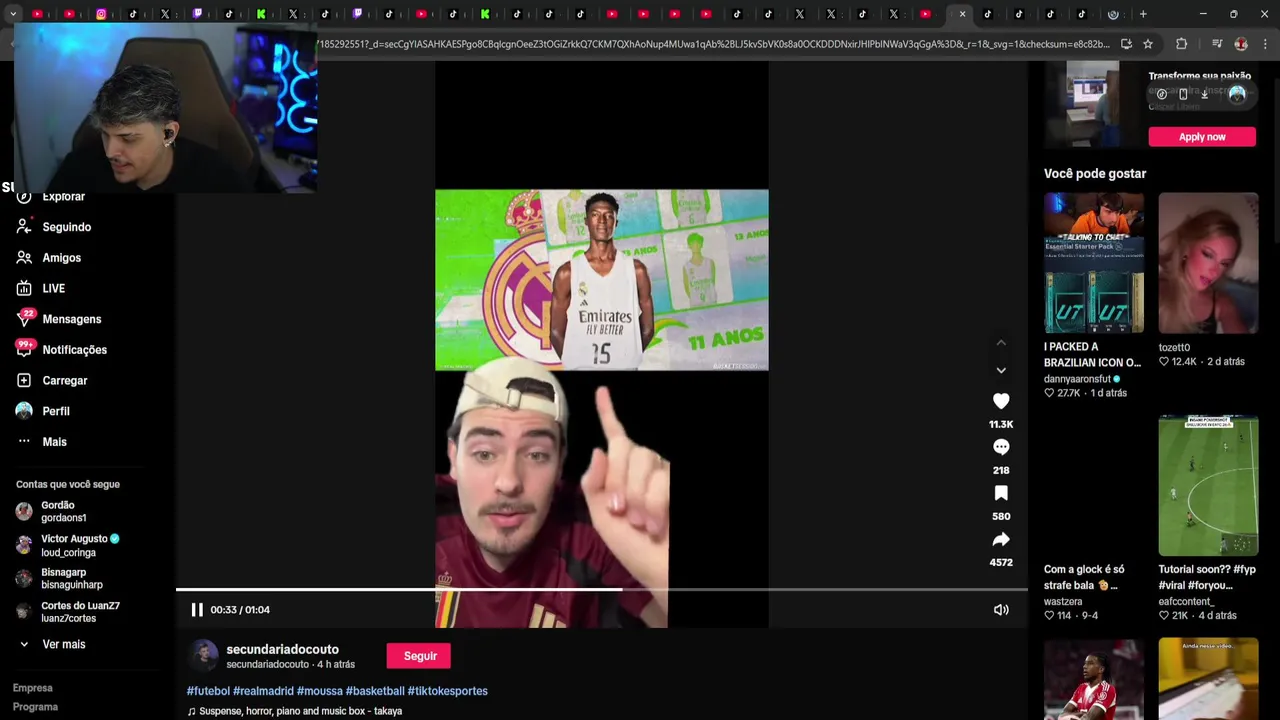Viewport: 1280px width, 720px height.
Task: Seek along the video progress bar
Action: [602, 589]
